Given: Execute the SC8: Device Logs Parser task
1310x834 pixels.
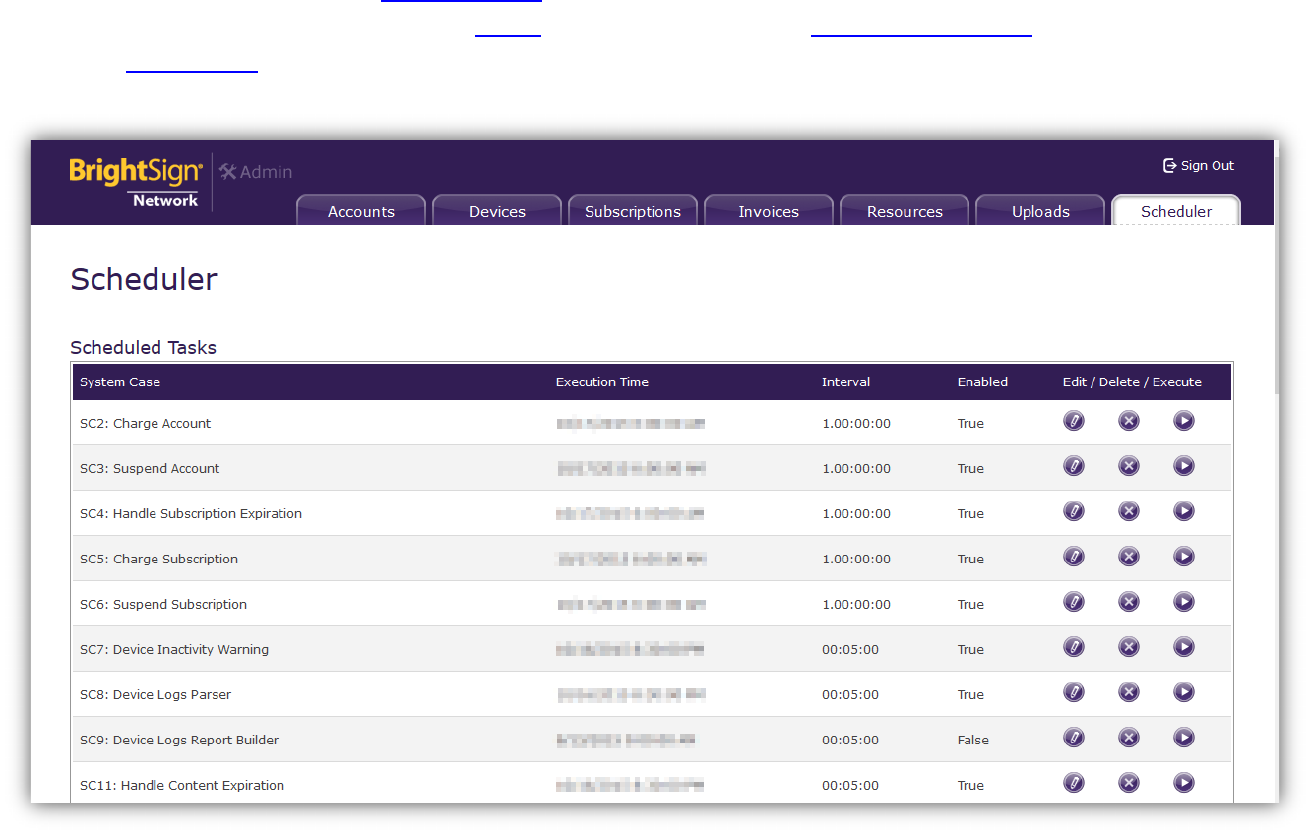Looking at the screenshot, I should [1184, 692].
